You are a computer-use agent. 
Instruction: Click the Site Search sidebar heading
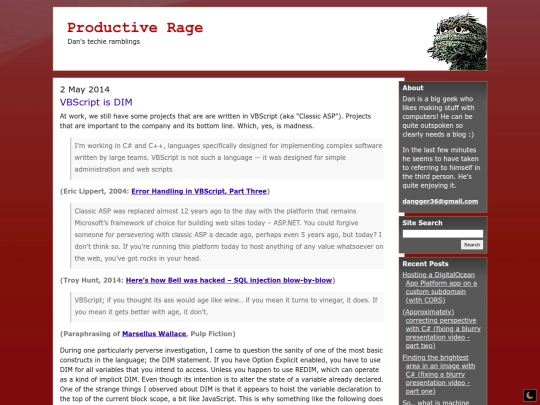coord(422,223)
